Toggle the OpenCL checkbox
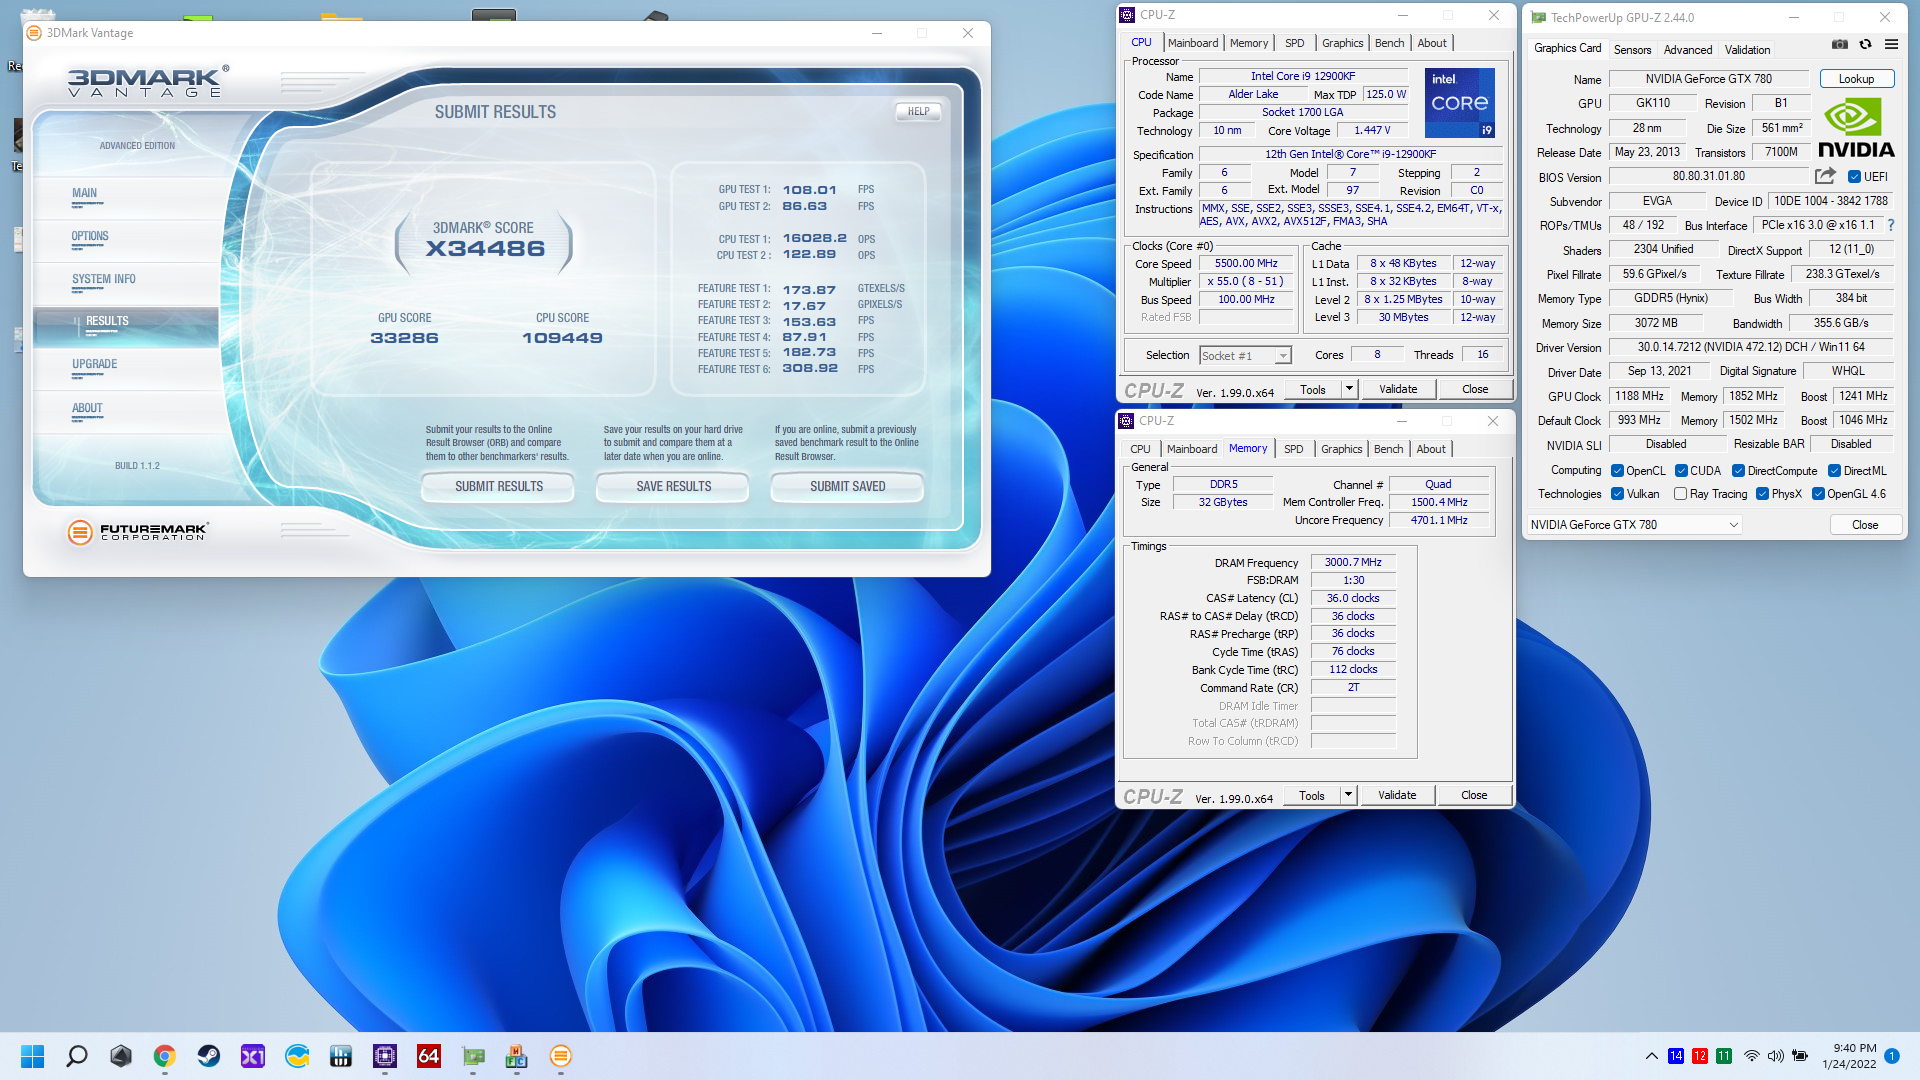This screenshot has height=1080, width=1920. click(1617, 471)
